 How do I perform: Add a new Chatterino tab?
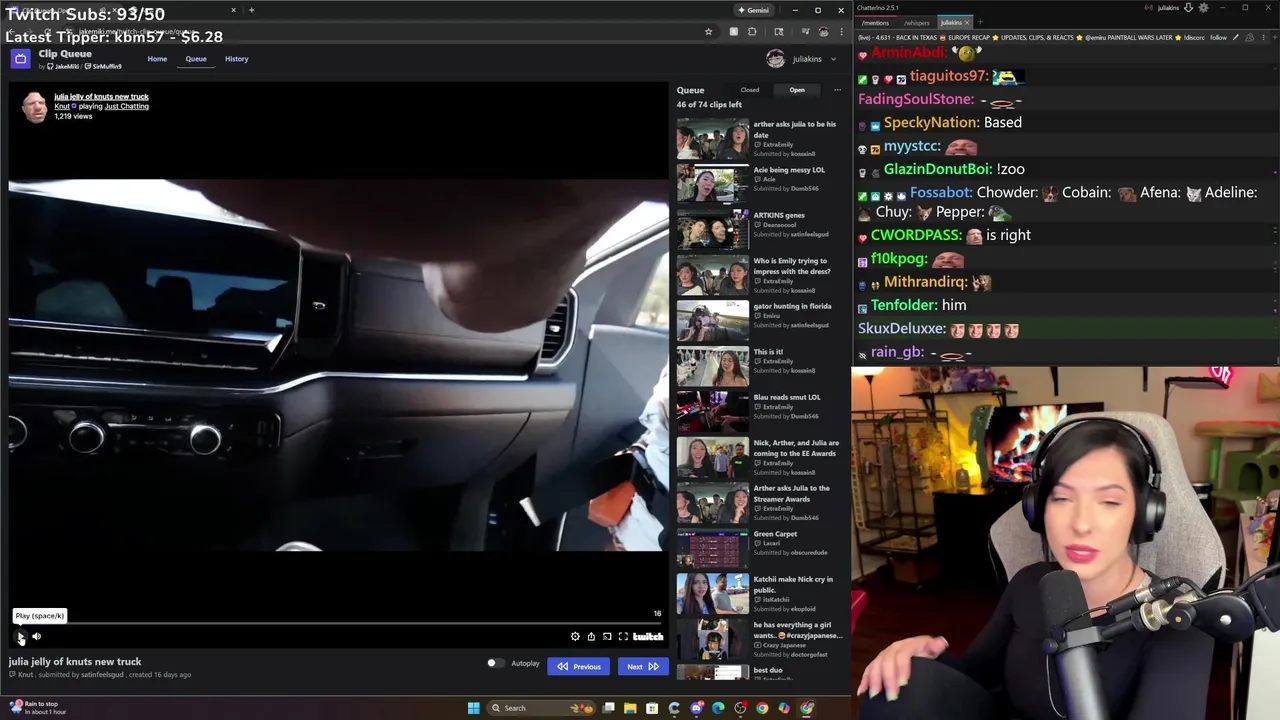coord(980,22)
